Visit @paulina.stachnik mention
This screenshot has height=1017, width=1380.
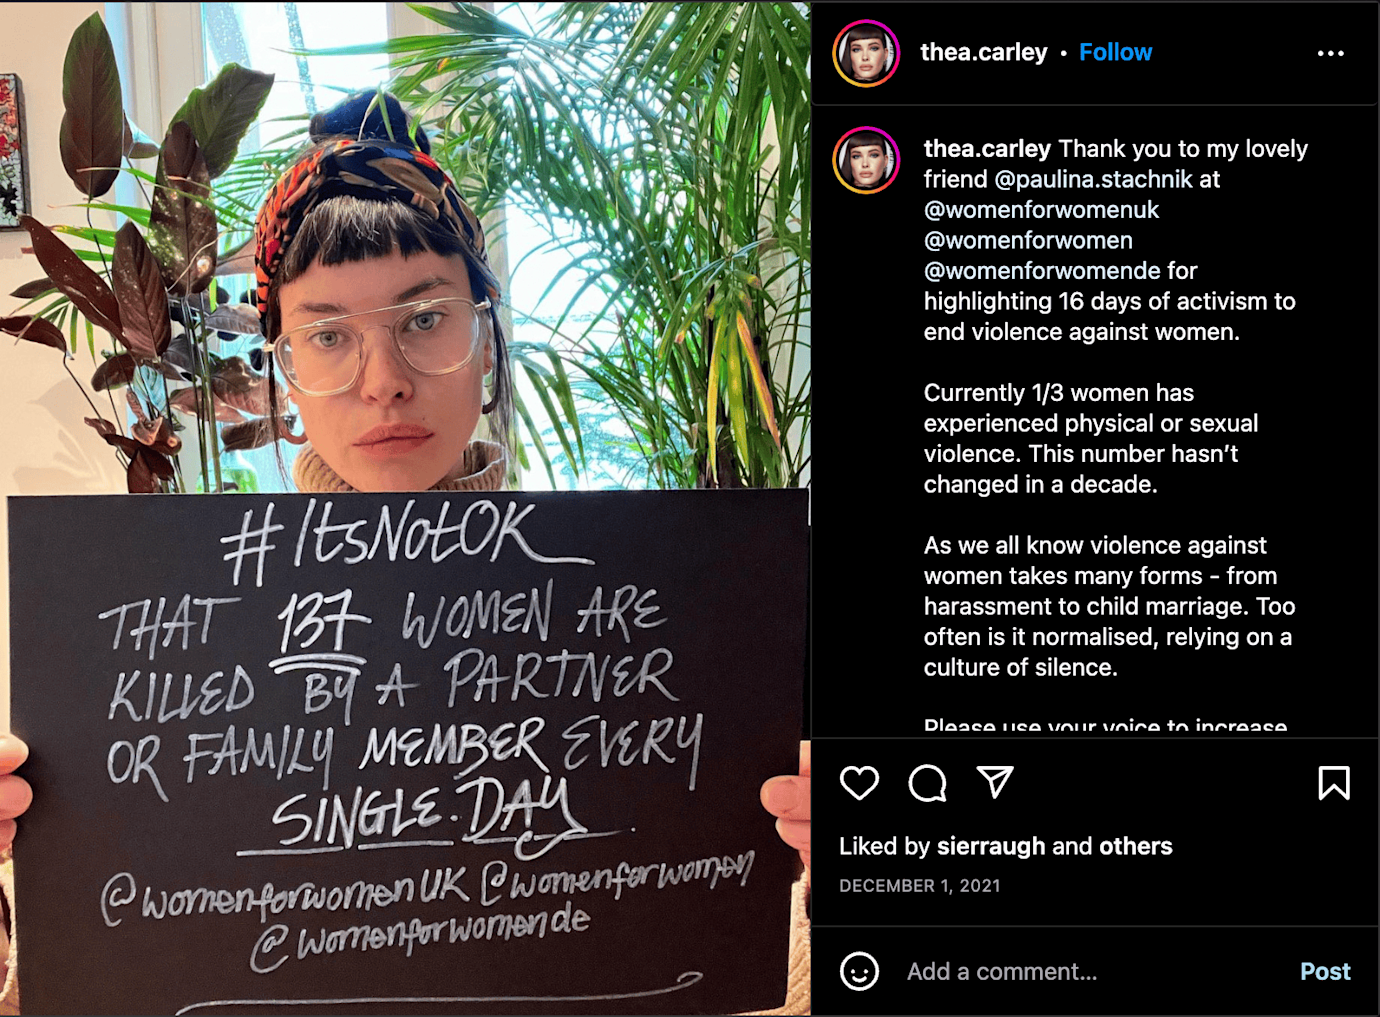click(x=1093, y=179)
